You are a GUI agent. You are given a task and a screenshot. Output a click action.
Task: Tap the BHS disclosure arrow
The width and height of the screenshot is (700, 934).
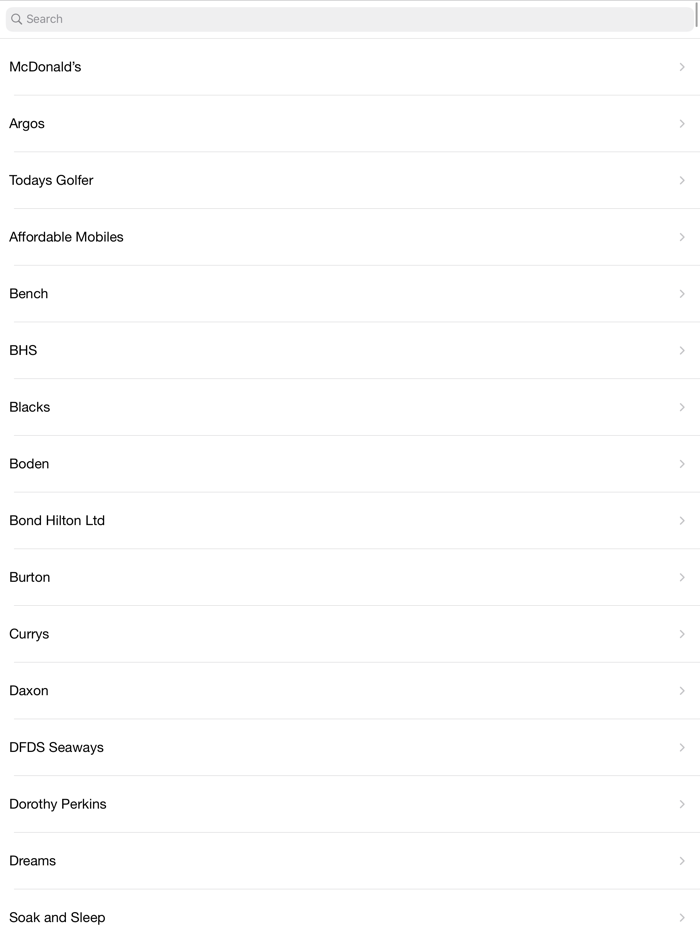682,350
